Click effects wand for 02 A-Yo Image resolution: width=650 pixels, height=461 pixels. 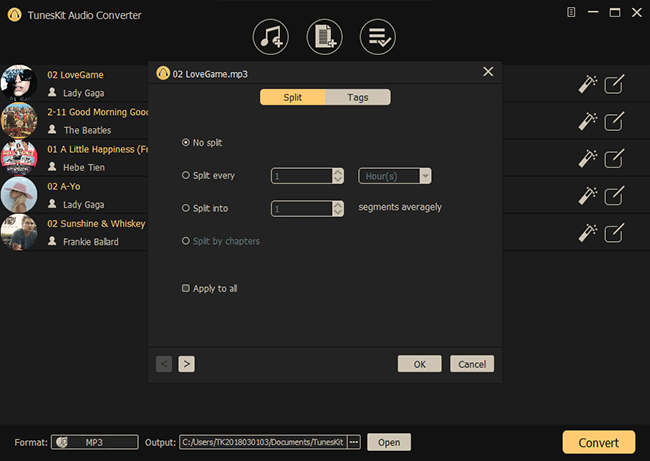[587, 196]
